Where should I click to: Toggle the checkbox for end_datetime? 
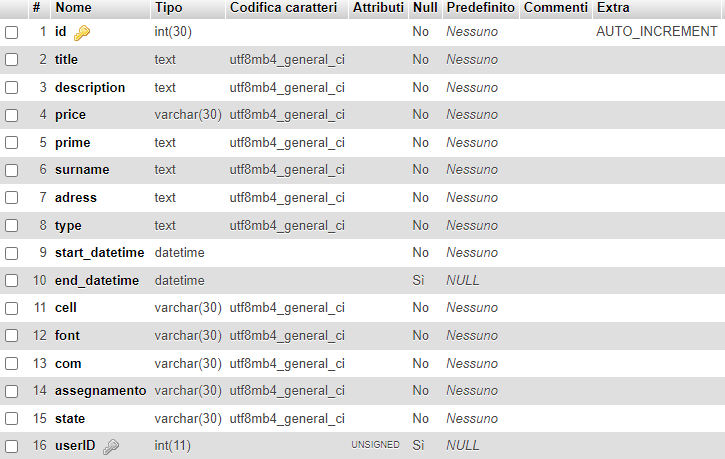pos(12,281)
